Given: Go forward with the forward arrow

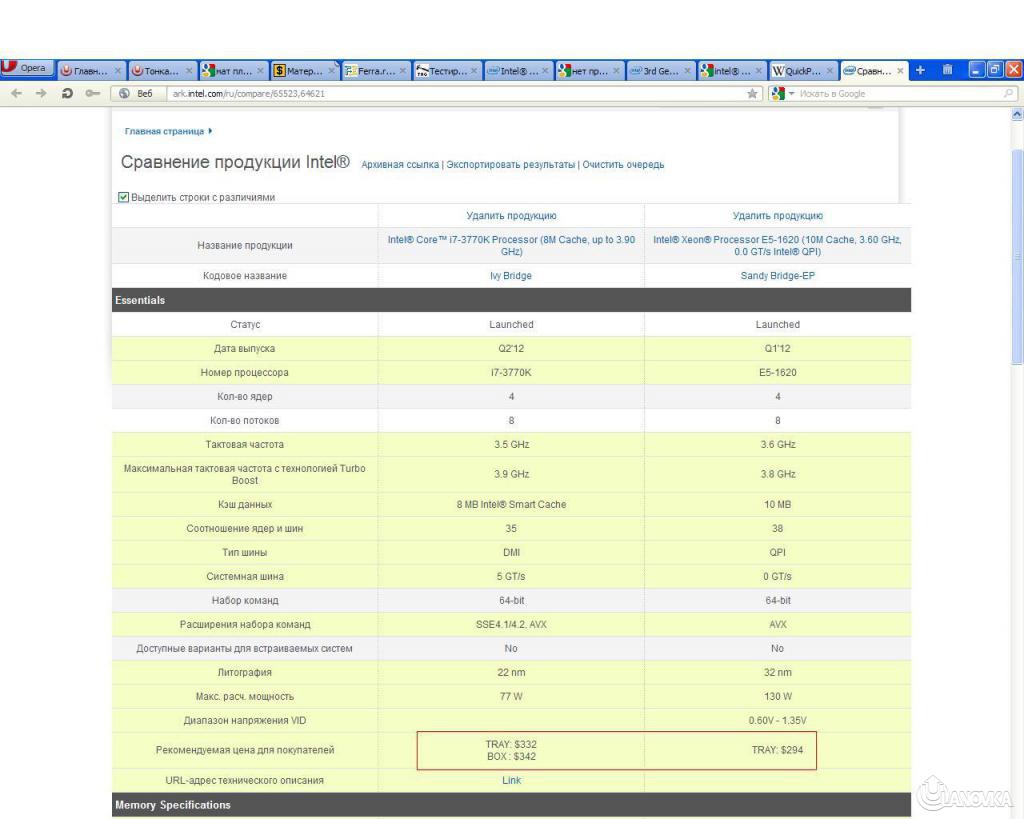Looking at the screenshot, I should click(x=41, y=93).
